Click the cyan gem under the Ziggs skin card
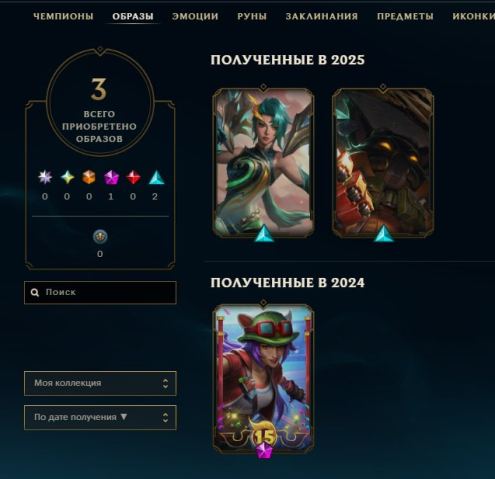The height and width of the screenshot is (479, 495). click(x=383, y=233)
